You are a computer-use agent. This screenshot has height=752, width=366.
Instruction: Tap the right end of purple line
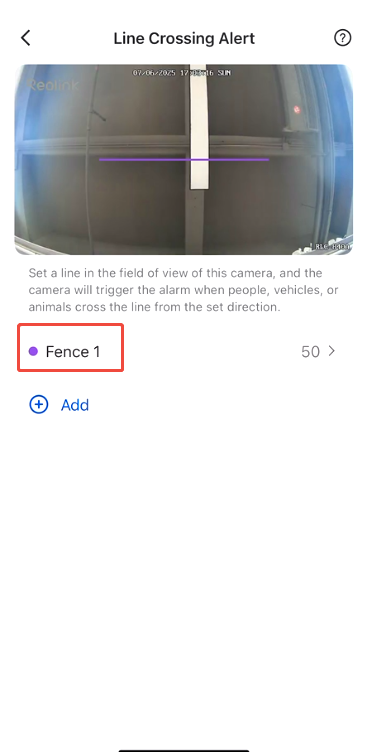[x=268, y=159]
